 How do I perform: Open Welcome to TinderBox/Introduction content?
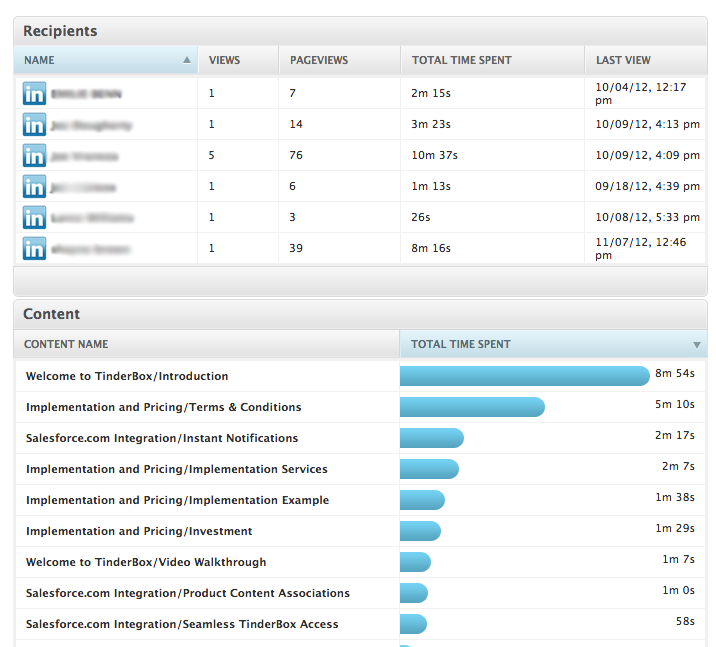click(127, 376)
